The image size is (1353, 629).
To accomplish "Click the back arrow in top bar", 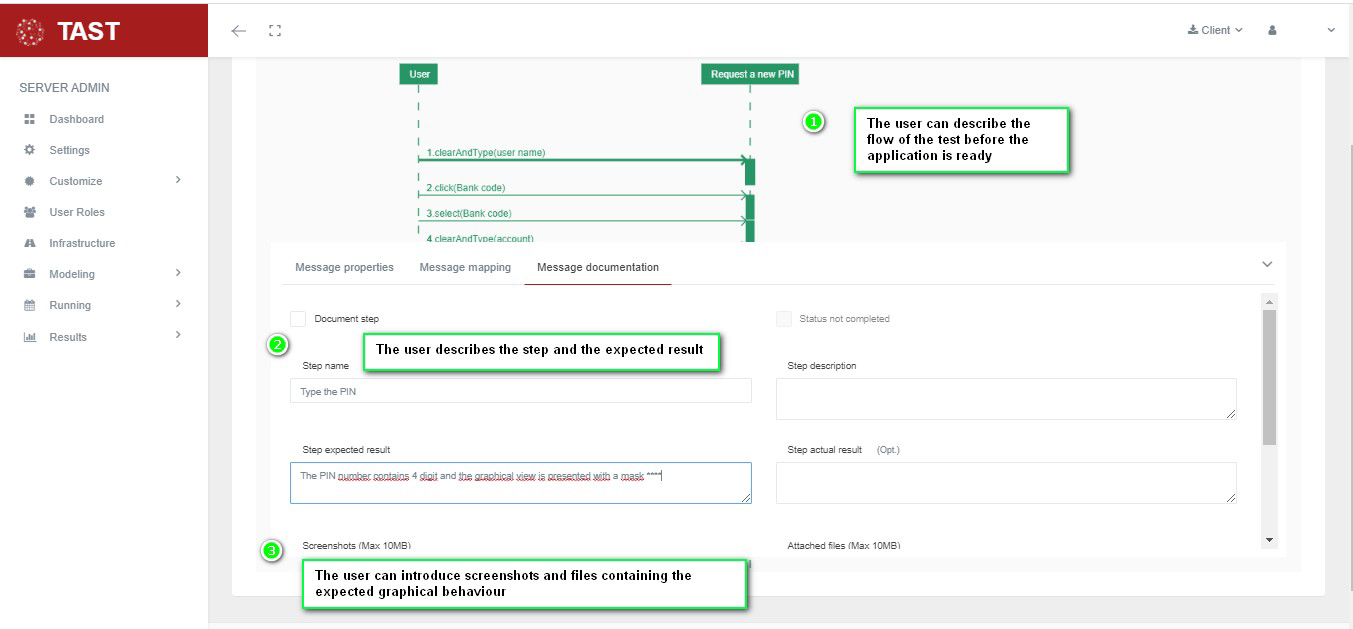I will (x=238, y=31).
